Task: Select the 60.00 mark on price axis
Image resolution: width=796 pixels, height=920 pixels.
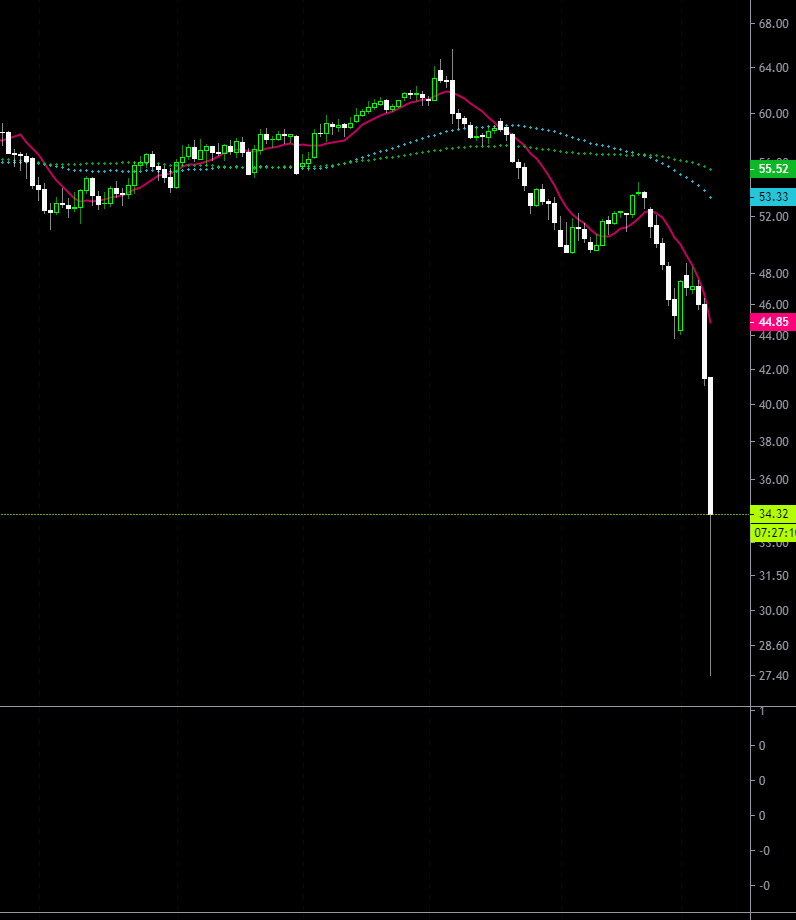Action: (x=773, y=114)
